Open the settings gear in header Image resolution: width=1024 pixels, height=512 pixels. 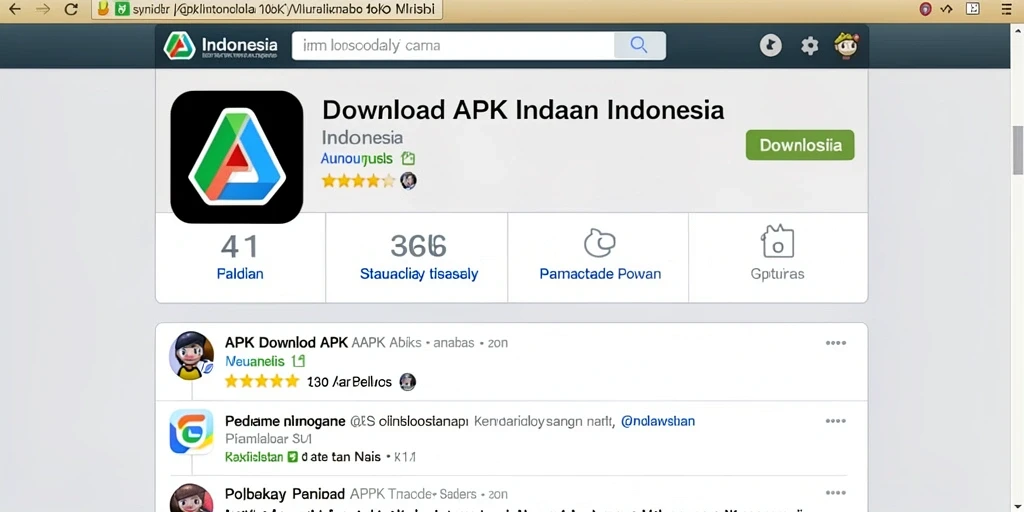810,46
